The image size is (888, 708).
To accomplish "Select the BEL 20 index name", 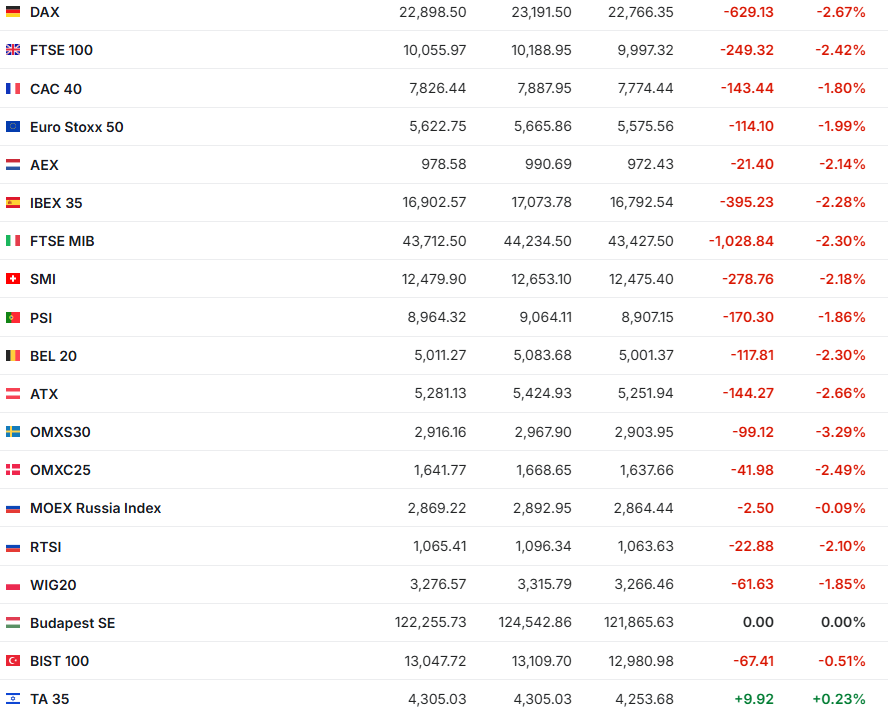I will (53, 356).
